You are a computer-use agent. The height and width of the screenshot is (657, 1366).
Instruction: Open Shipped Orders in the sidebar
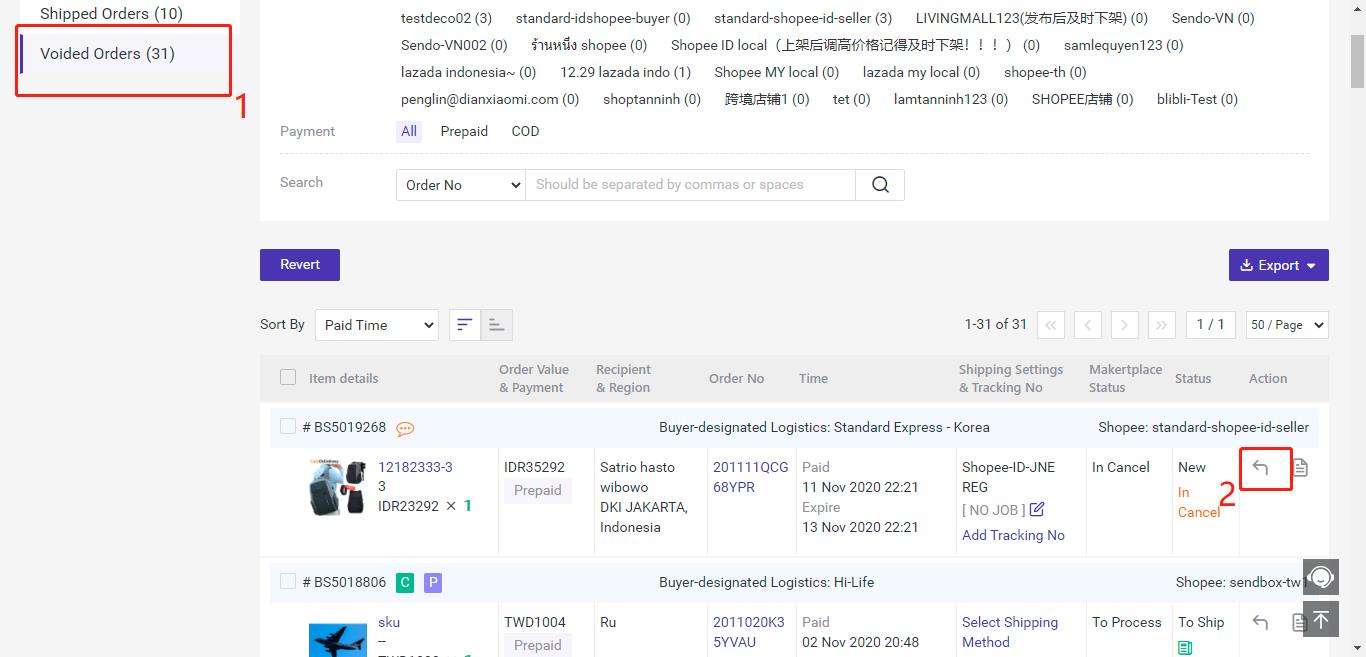tap(111, 14)
